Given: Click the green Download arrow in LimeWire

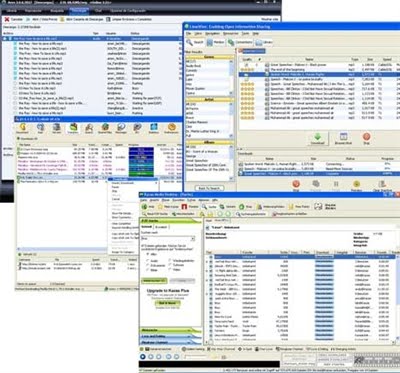Looking at the screenshot, I should coord(318,138).
